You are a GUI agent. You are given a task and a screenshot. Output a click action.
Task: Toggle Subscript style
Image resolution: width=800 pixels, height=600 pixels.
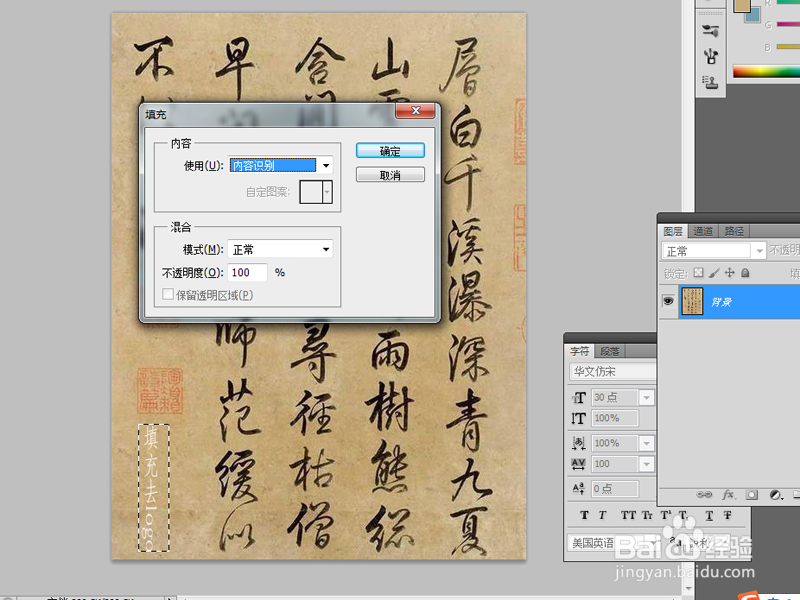(684, 515)
